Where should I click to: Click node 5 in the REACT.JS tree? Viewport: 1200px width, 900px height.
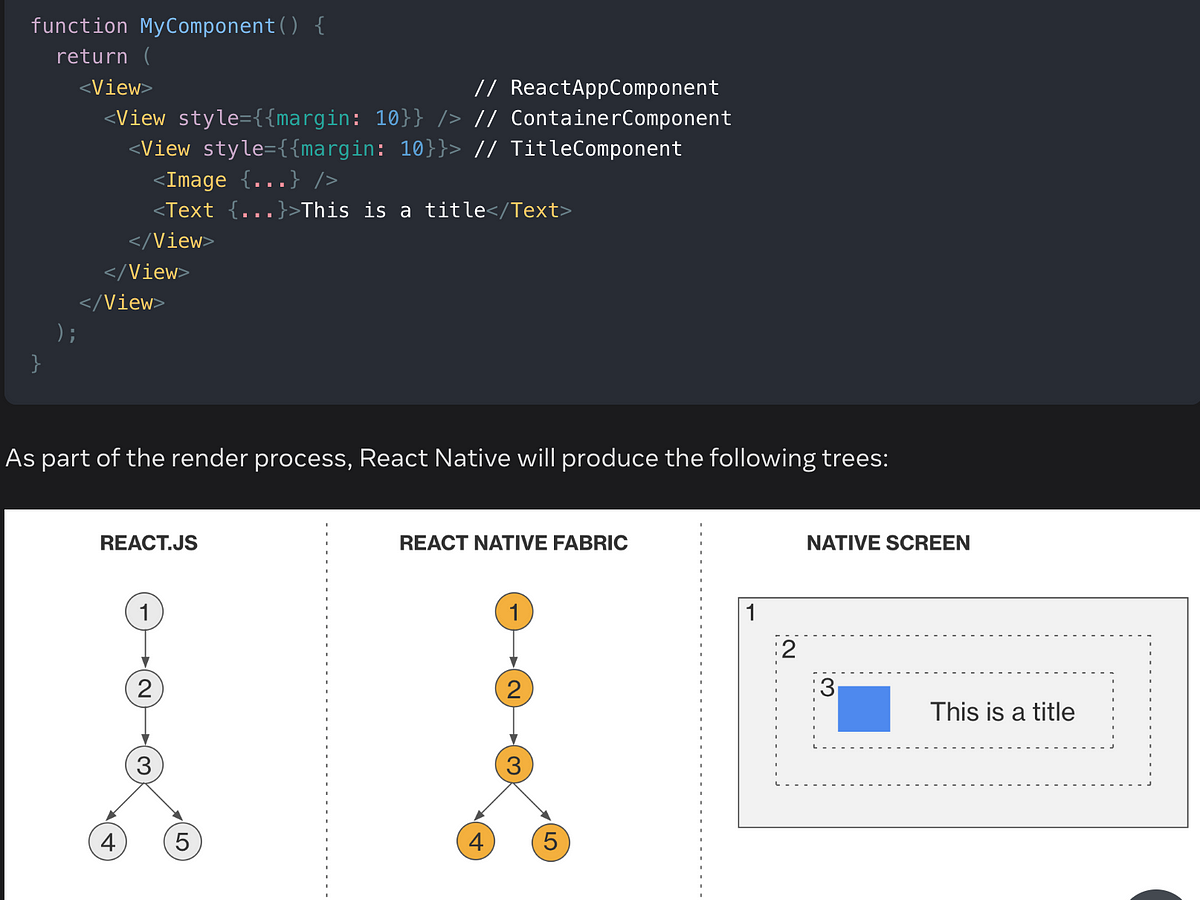point(182,841)
